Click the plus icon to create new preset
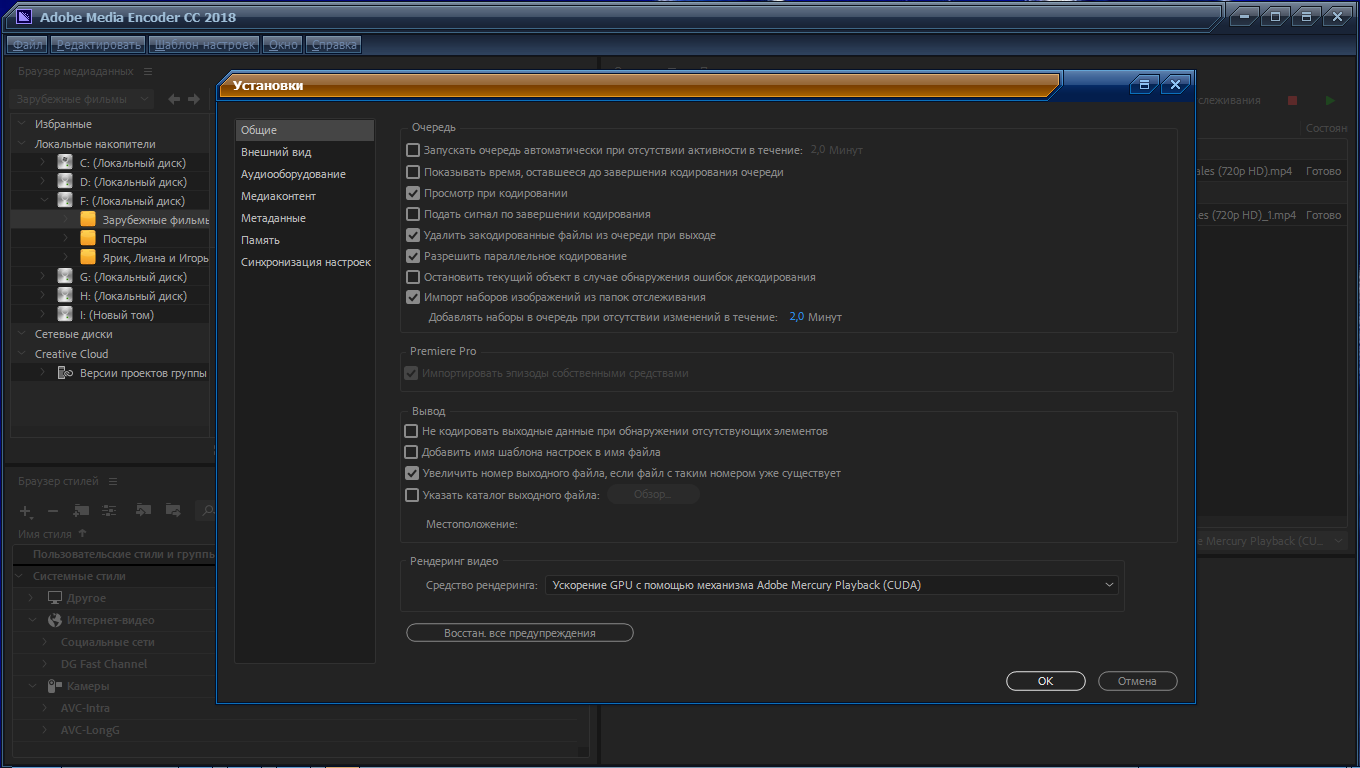 [27, 511]
